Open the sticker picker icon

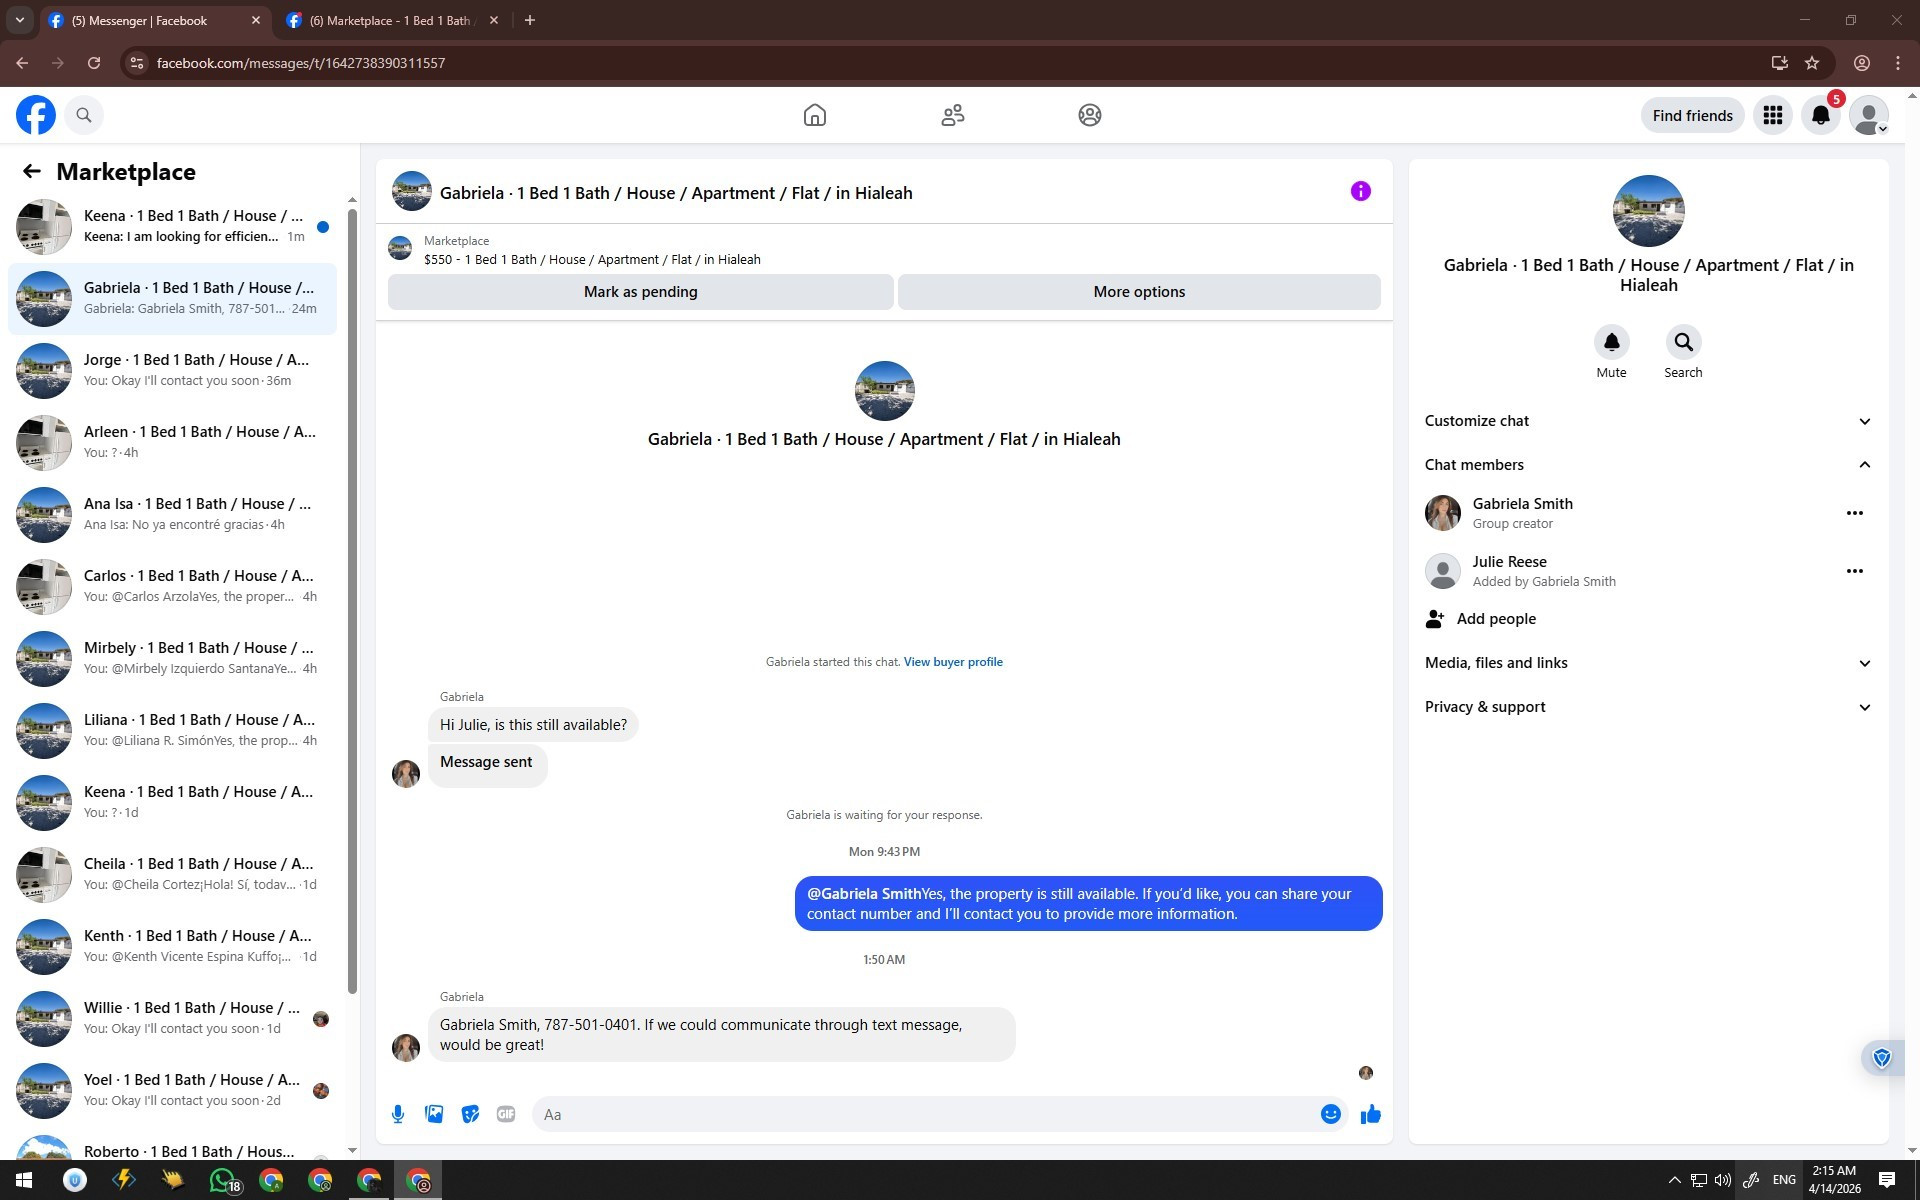(470, 1114)
